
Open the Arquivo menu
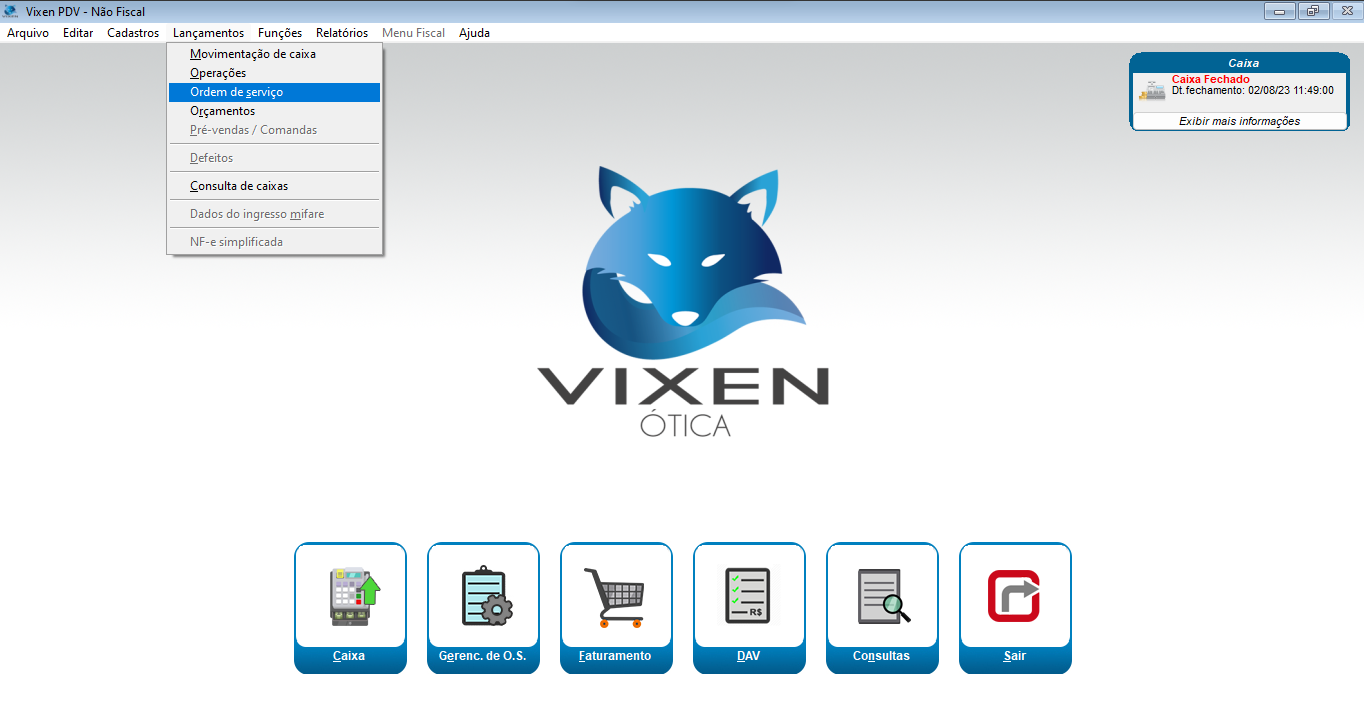coord(28,33)
